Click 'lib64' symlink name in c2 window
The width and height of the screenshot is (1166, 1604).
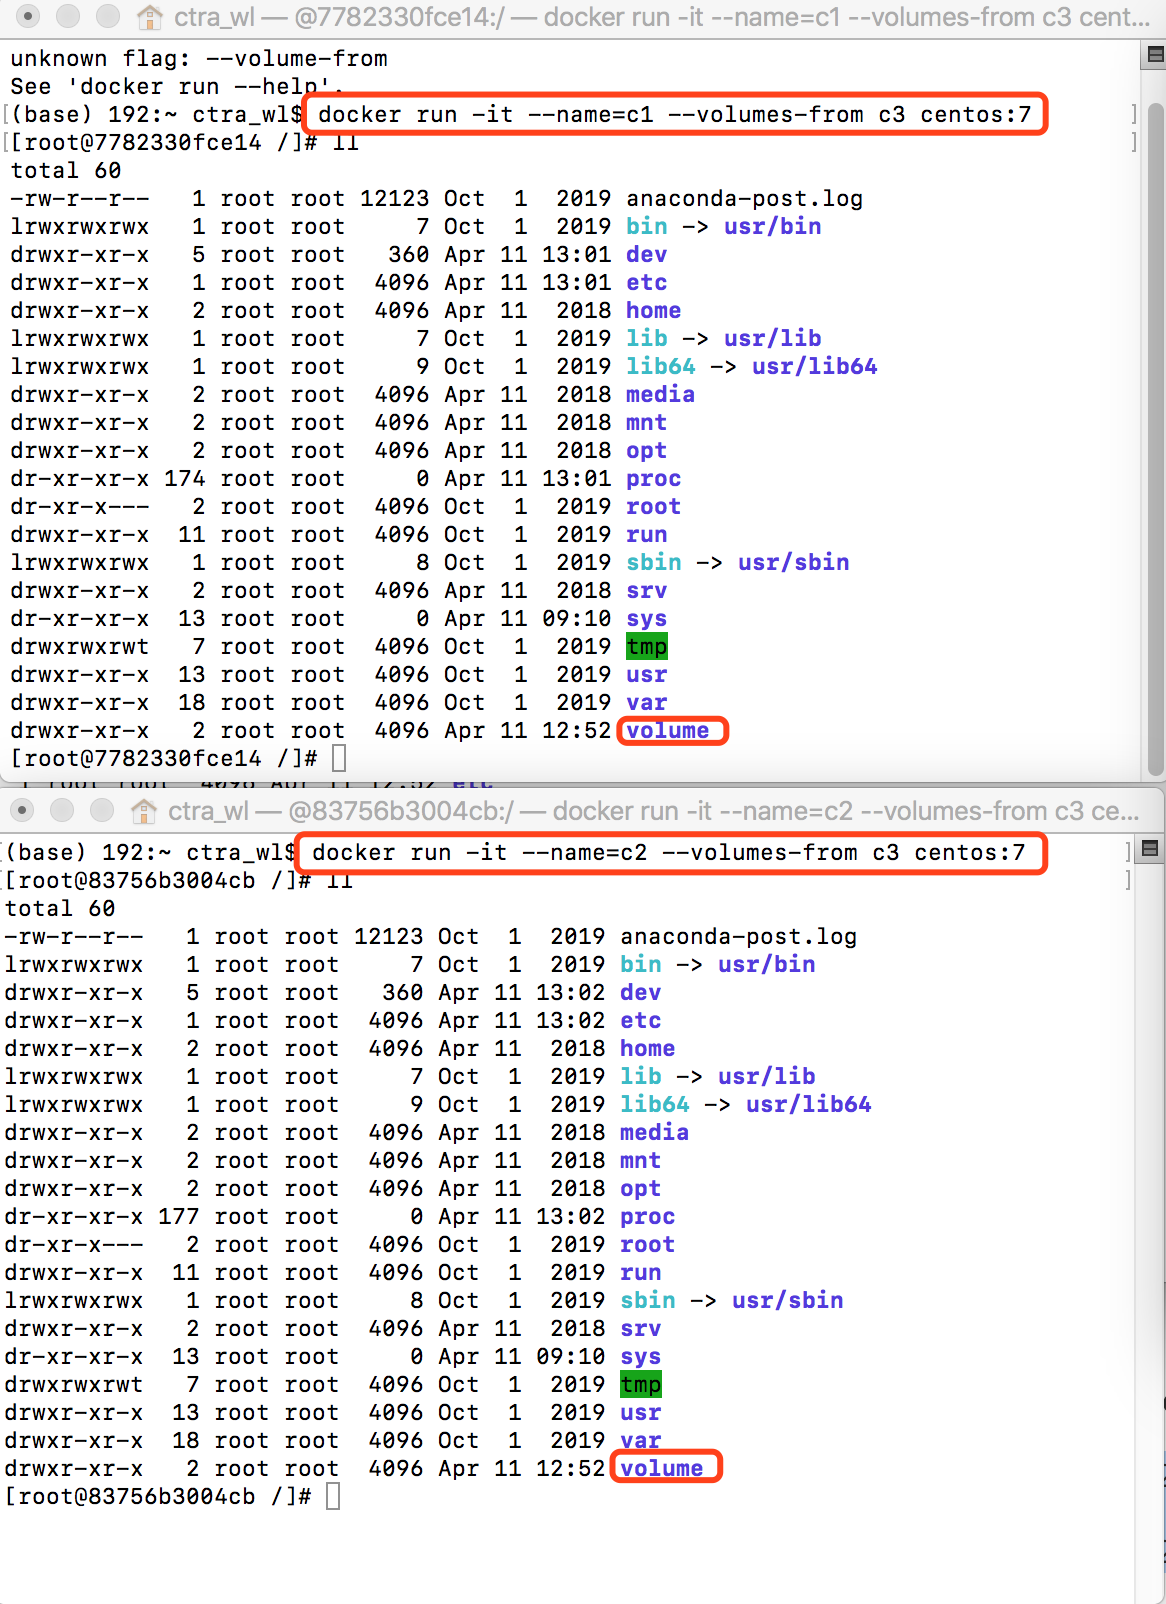coord(655,1105)
